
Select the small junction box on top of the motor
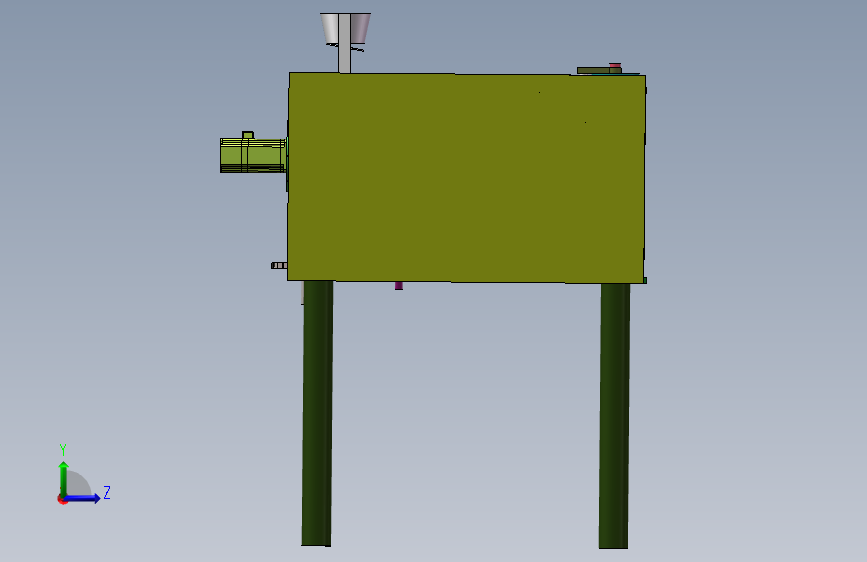point(248,135)
